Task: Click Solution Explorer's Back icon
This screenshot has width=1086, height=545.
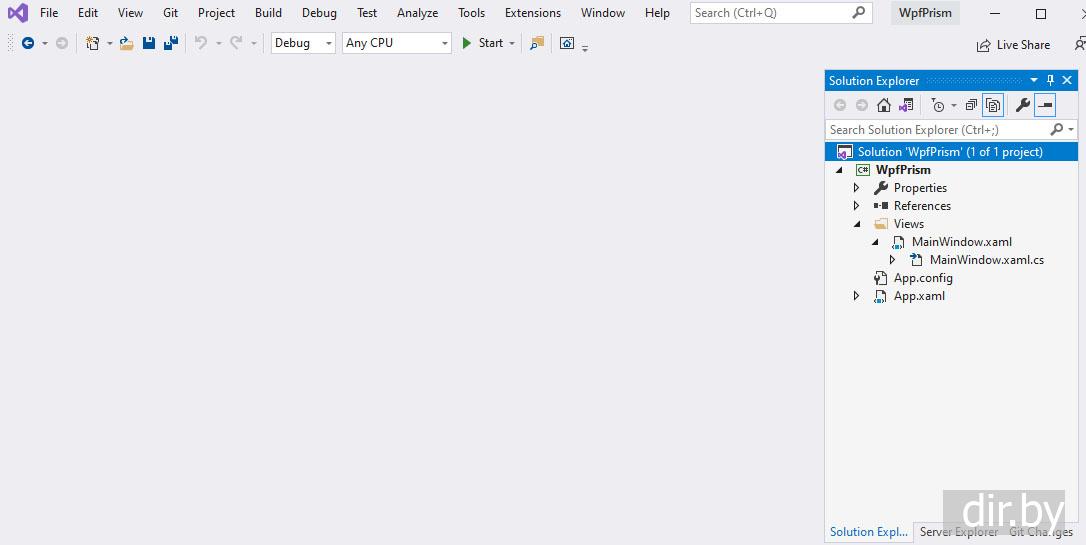Action: [x=839, y=105]
